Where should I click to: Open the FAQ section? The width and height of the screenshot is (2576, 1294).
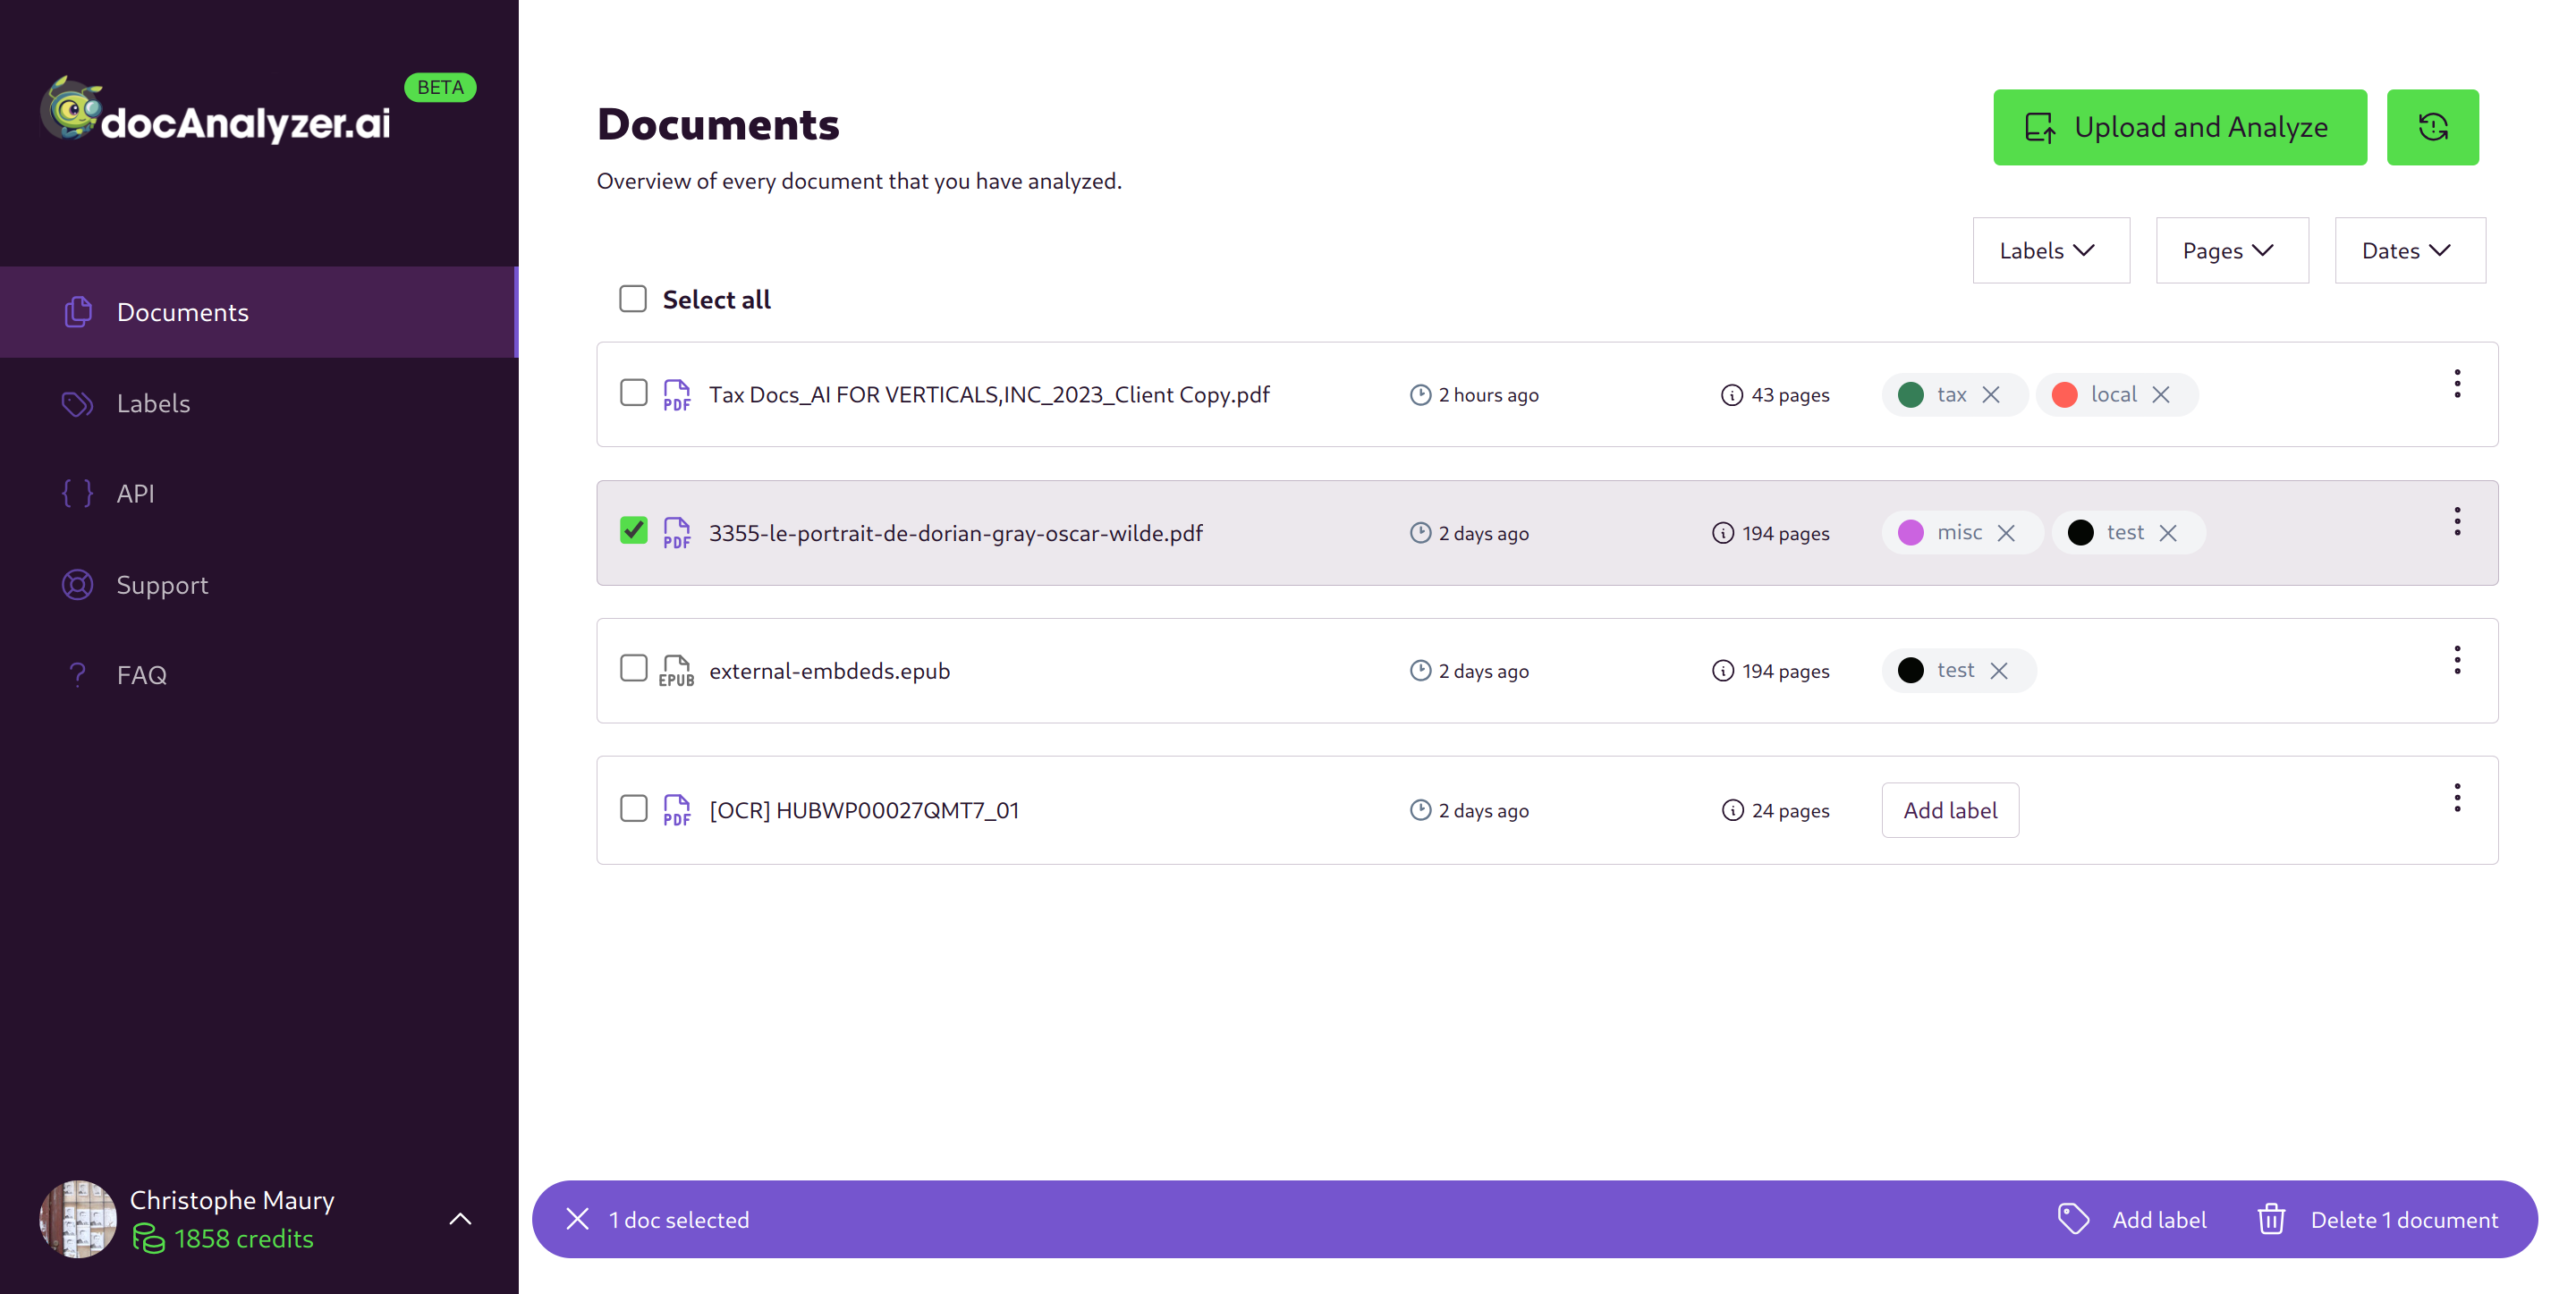click(141, 674)
